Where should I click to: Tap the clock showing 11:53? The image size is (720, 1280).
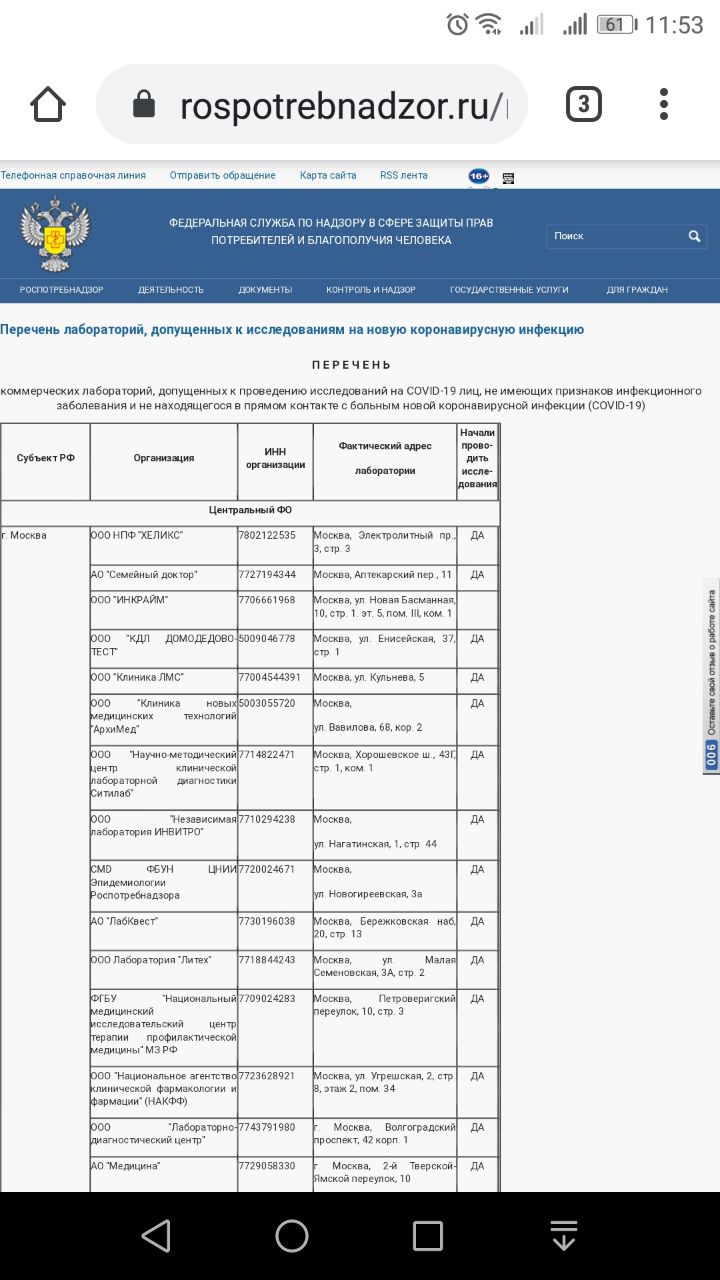tap(674, 25)
